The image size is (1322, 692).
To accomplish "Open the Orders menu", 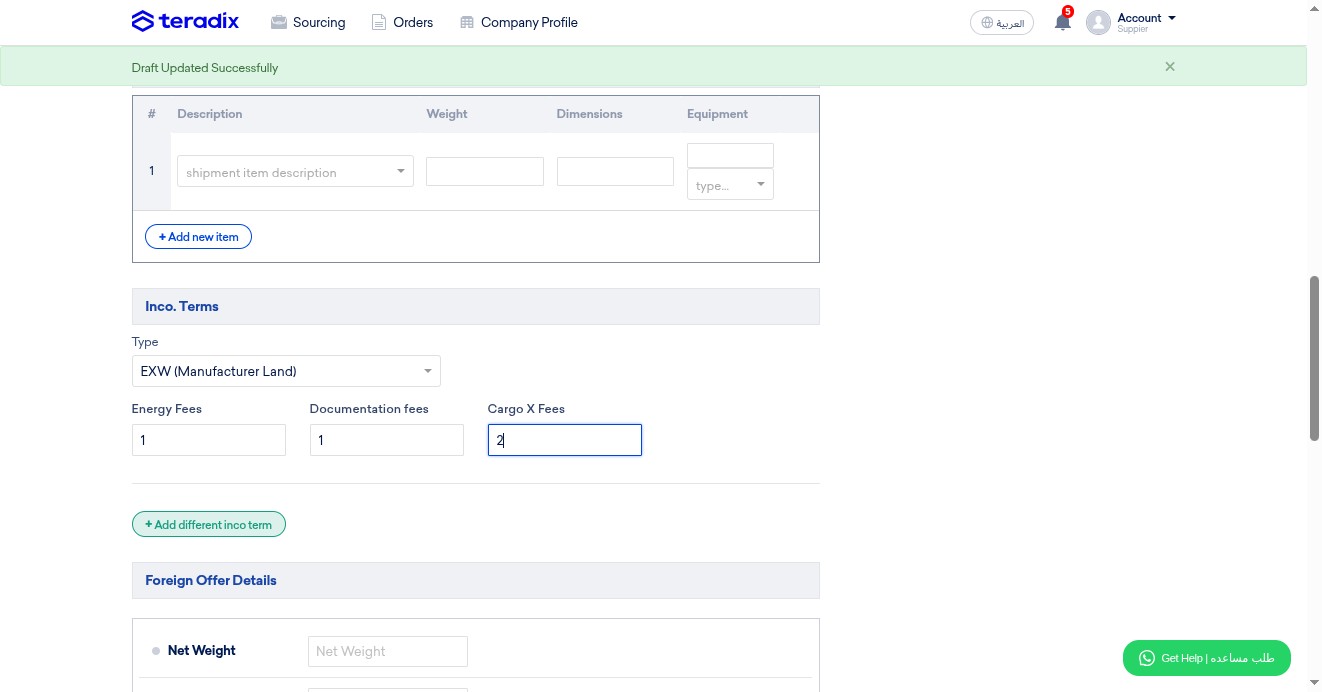I will (402, 22).
